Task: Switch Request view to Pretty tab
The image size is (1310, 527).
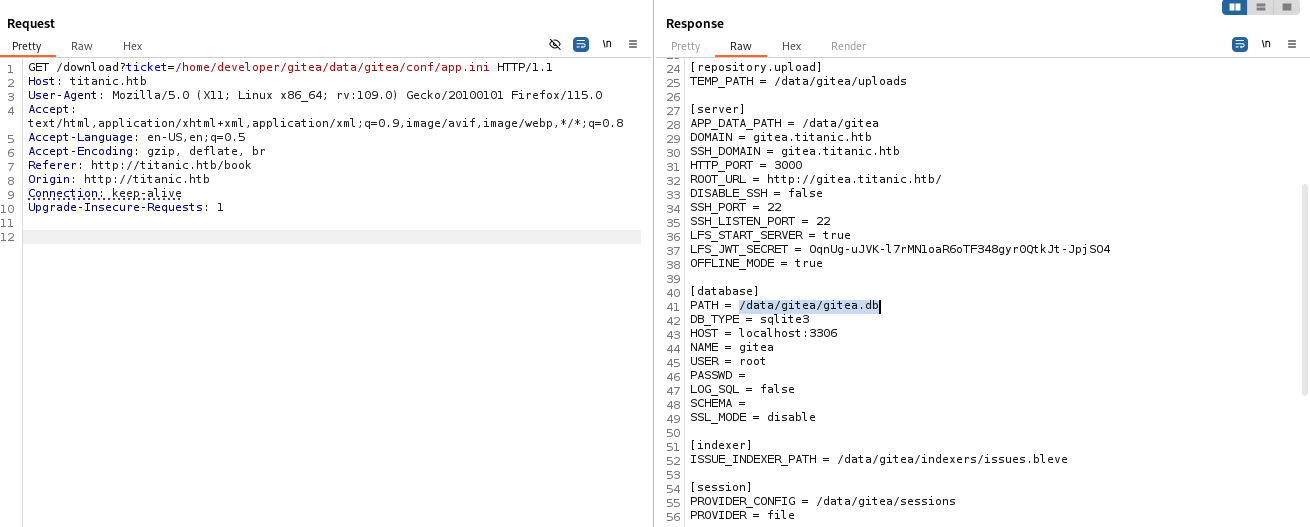Action: (27, 46)
